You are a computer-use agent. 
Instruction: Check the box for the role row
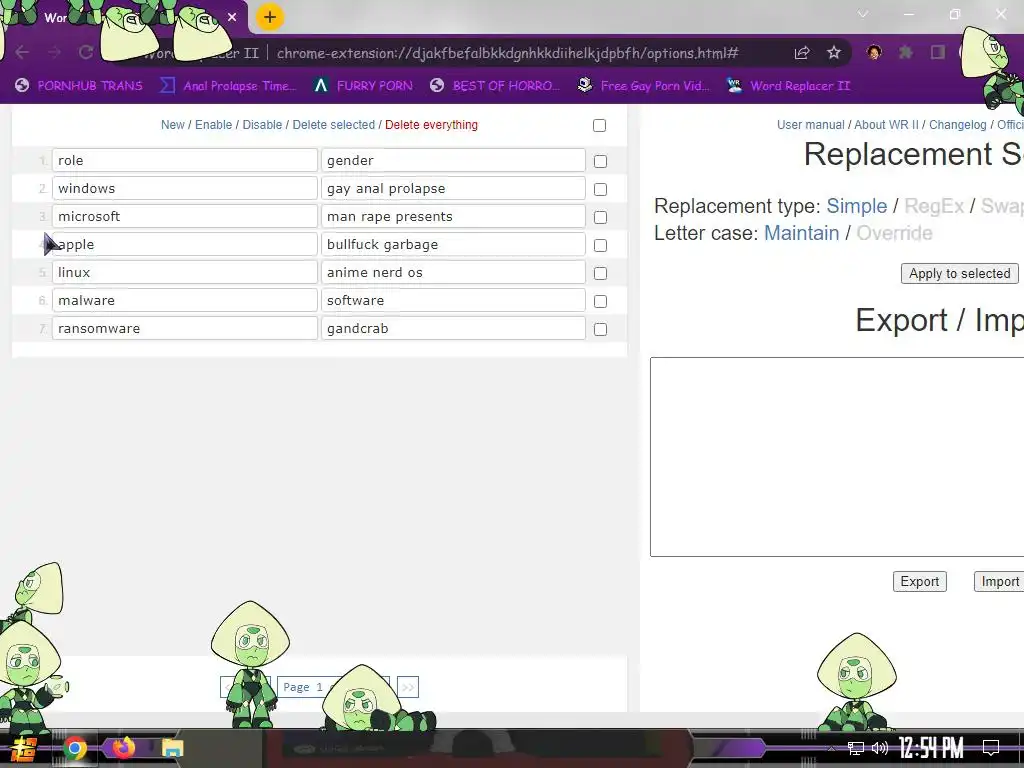coord(600,161)
